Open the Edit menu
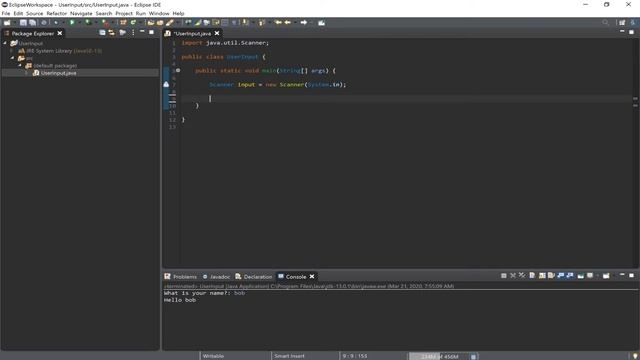Viewport: 640px width, 360px height. point(18,13)
